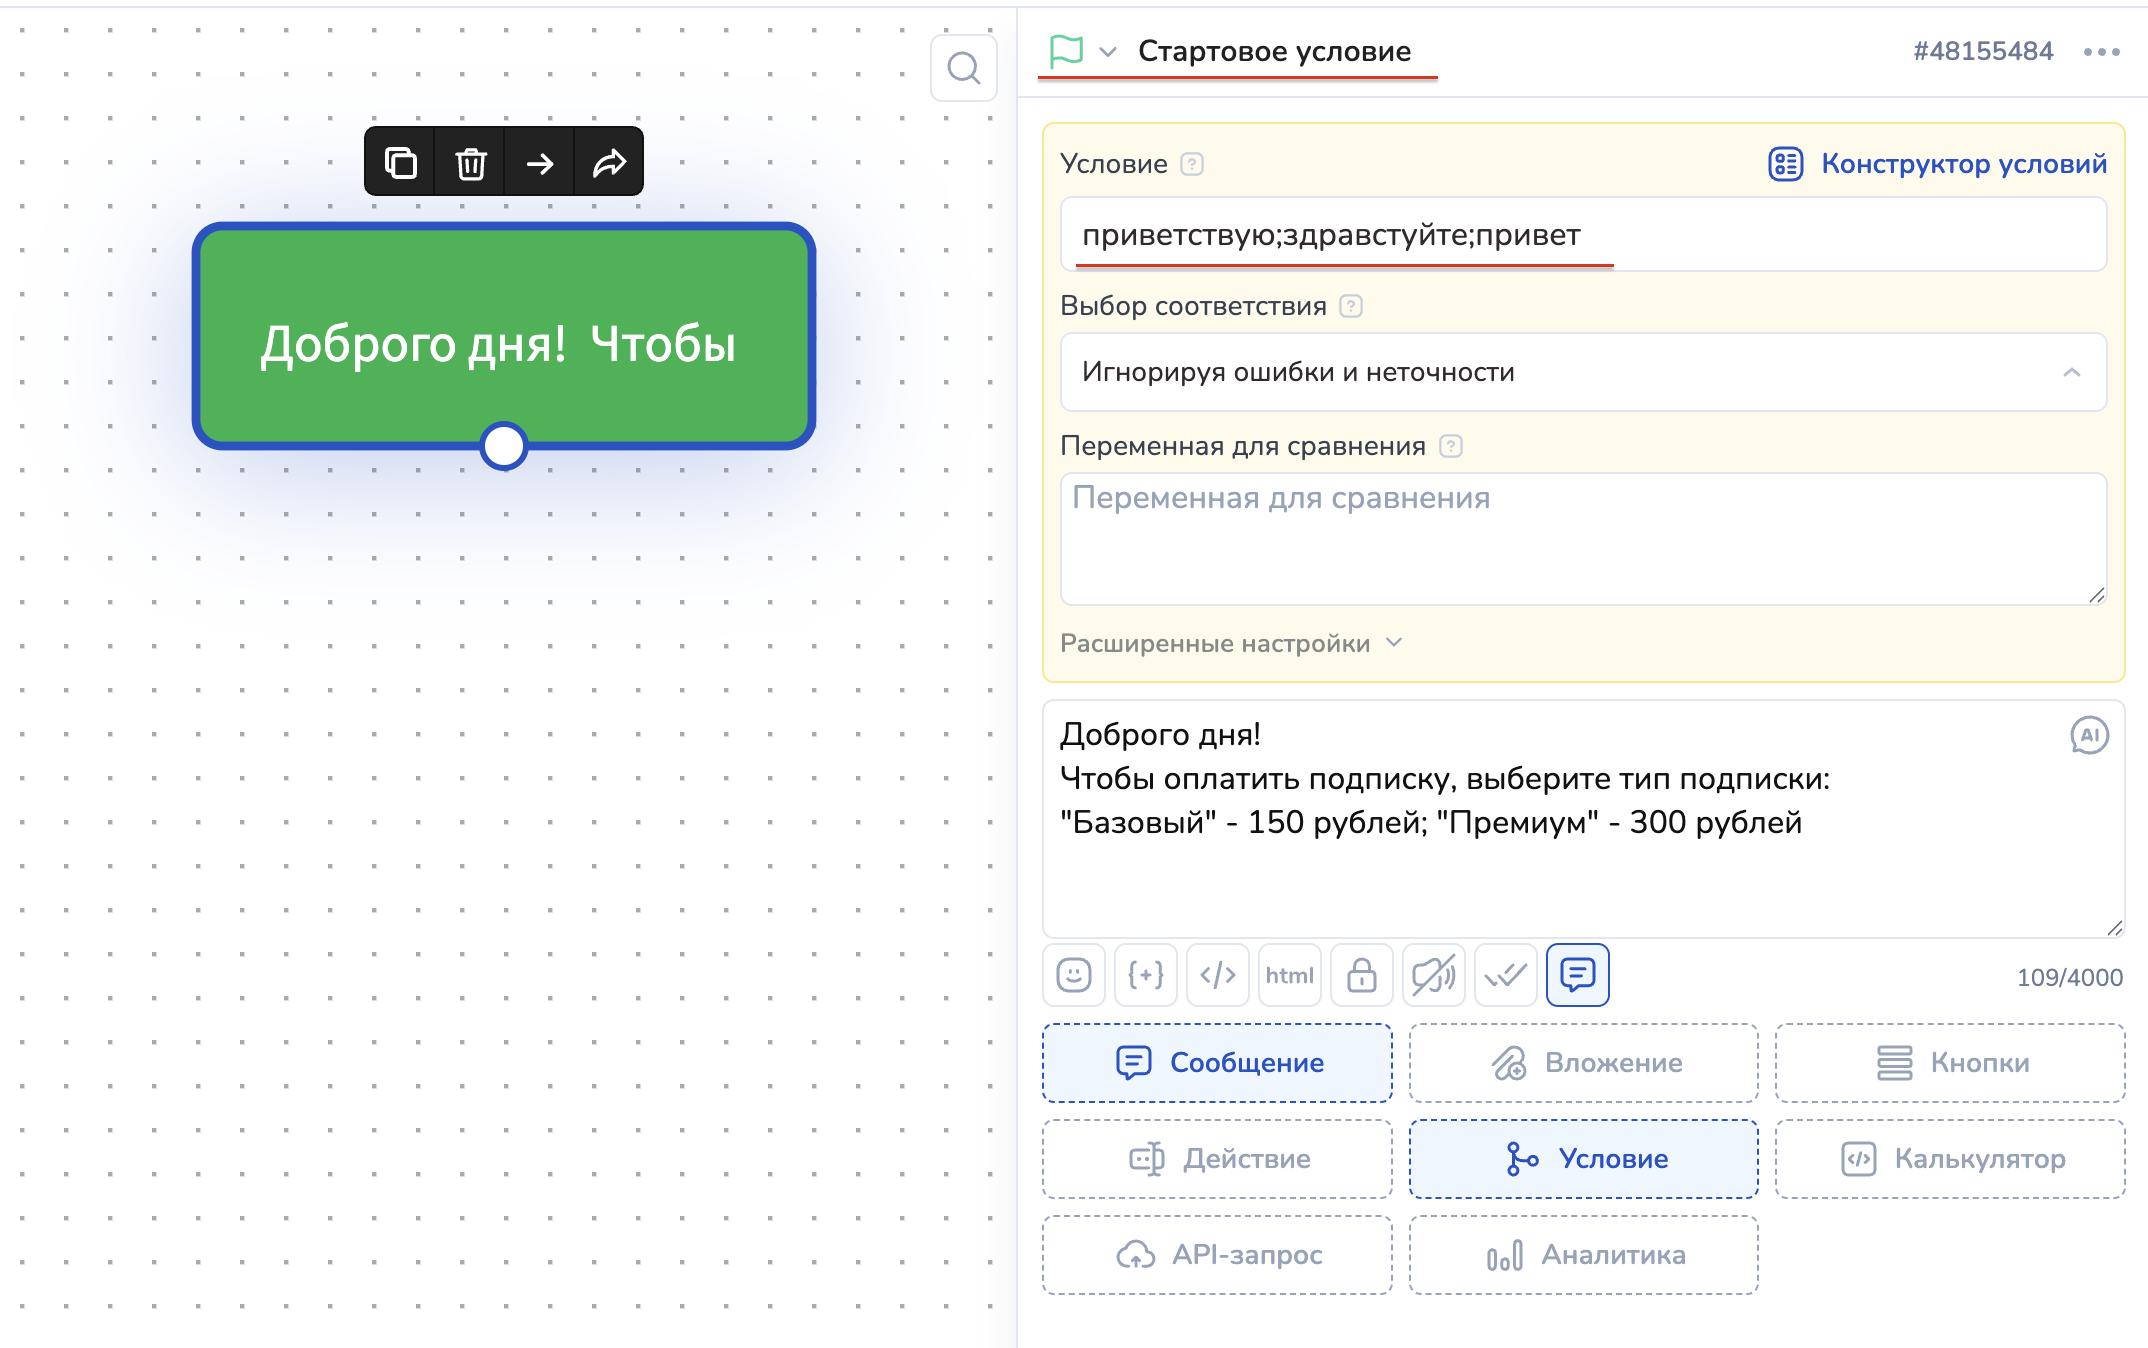Toggle the lock icon under message
Image resolution: width=2148 pixels, height=1348 pixels.
pyautogui.click(x=1362, y=975)
